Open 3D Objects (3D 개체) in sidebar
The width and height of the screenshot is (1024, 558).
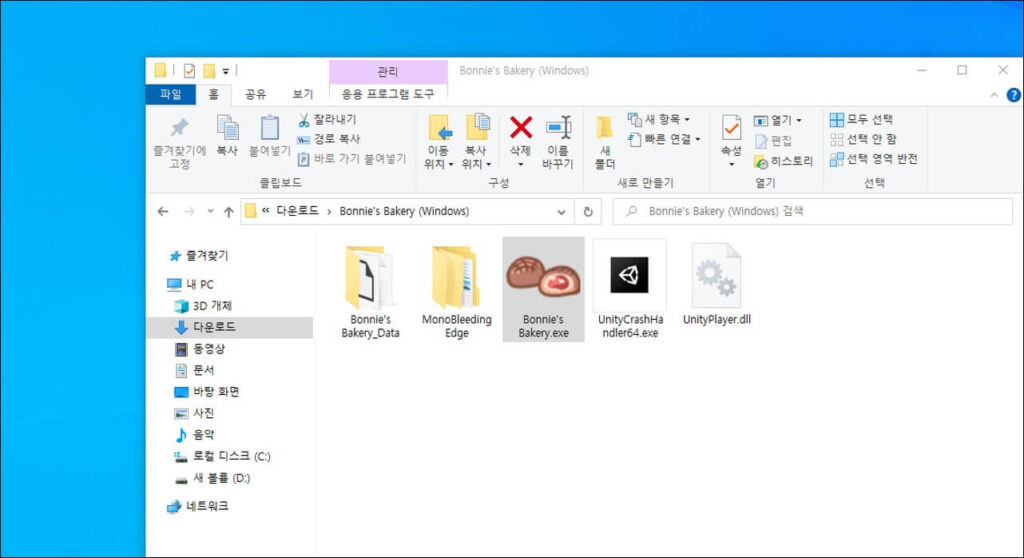(x=203, y=306)
